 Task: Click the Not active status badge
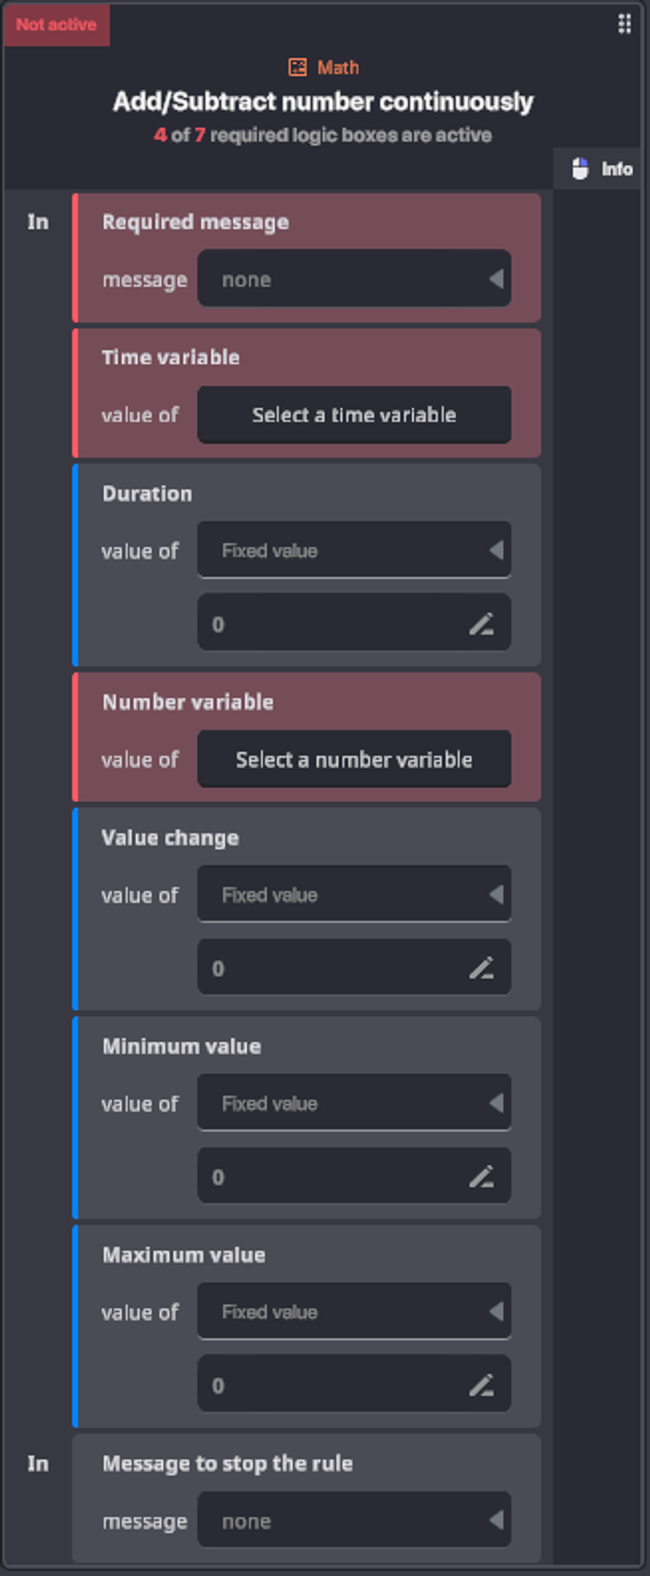pyautogui.click(x=56, y=24)
